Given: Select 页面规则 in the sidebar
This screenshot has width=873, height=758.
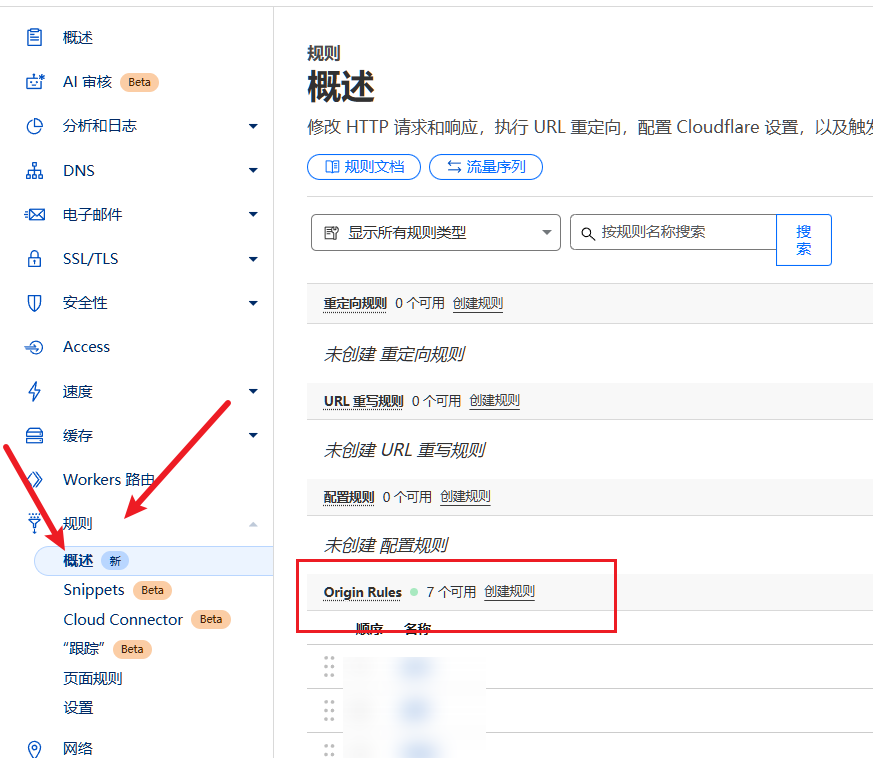Looking at the screenshot, I should [x=92, y=678].
